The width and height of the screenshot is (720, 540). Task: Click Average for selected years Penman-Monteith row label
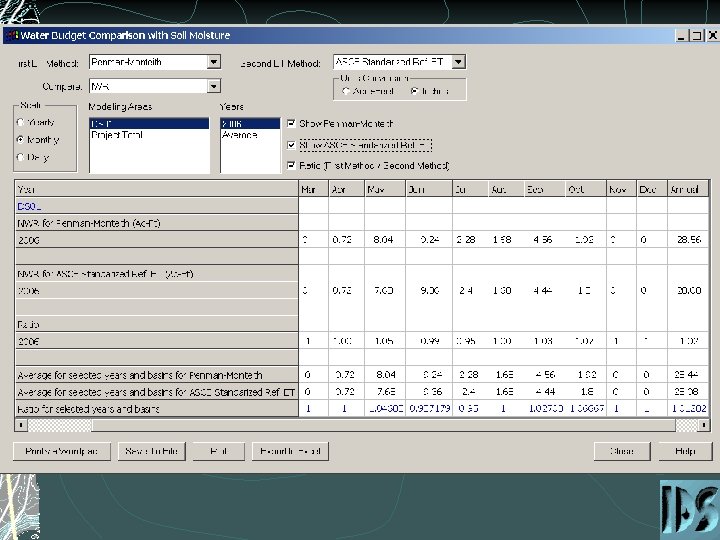[157, 375]
